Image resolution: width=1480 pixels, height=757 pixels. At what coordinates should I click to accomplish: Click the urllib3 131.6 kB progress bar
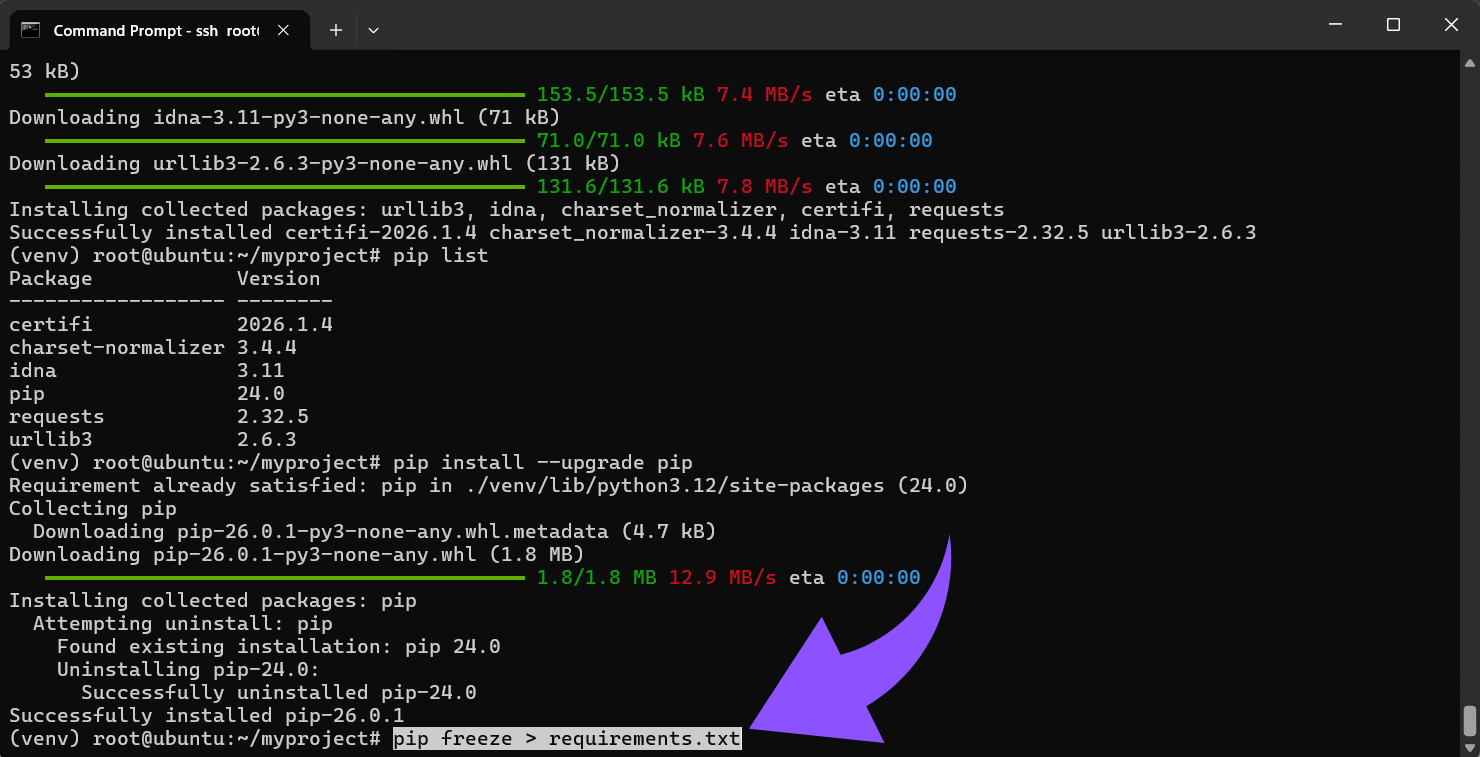pos(284,186)
